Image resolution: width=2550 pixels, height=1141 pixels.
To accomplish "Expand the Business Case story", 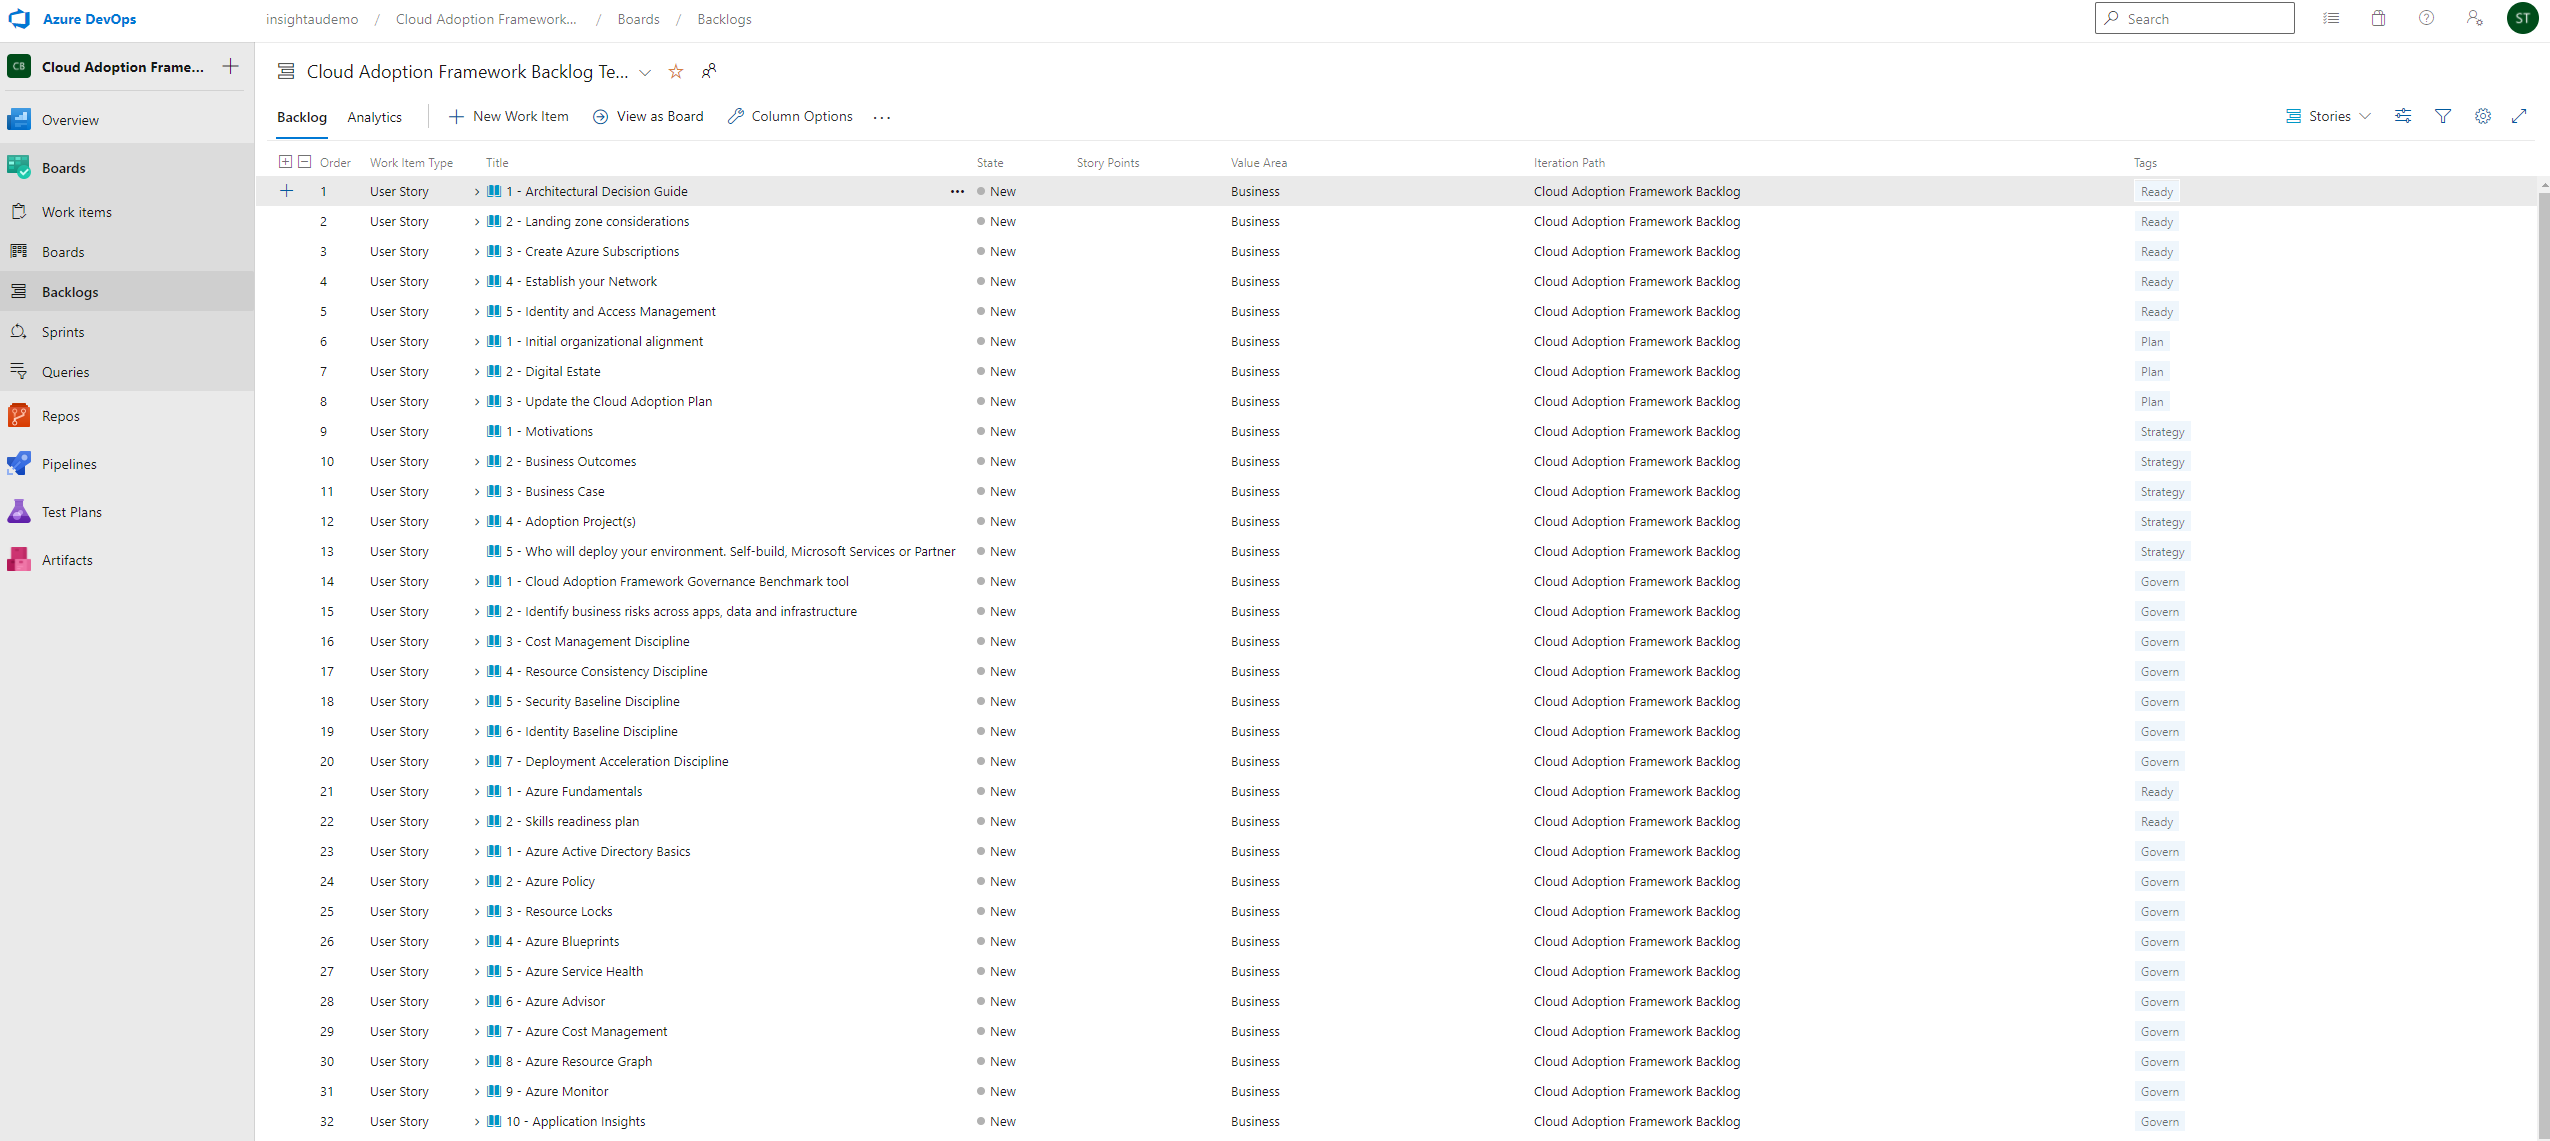I will 477,492.
